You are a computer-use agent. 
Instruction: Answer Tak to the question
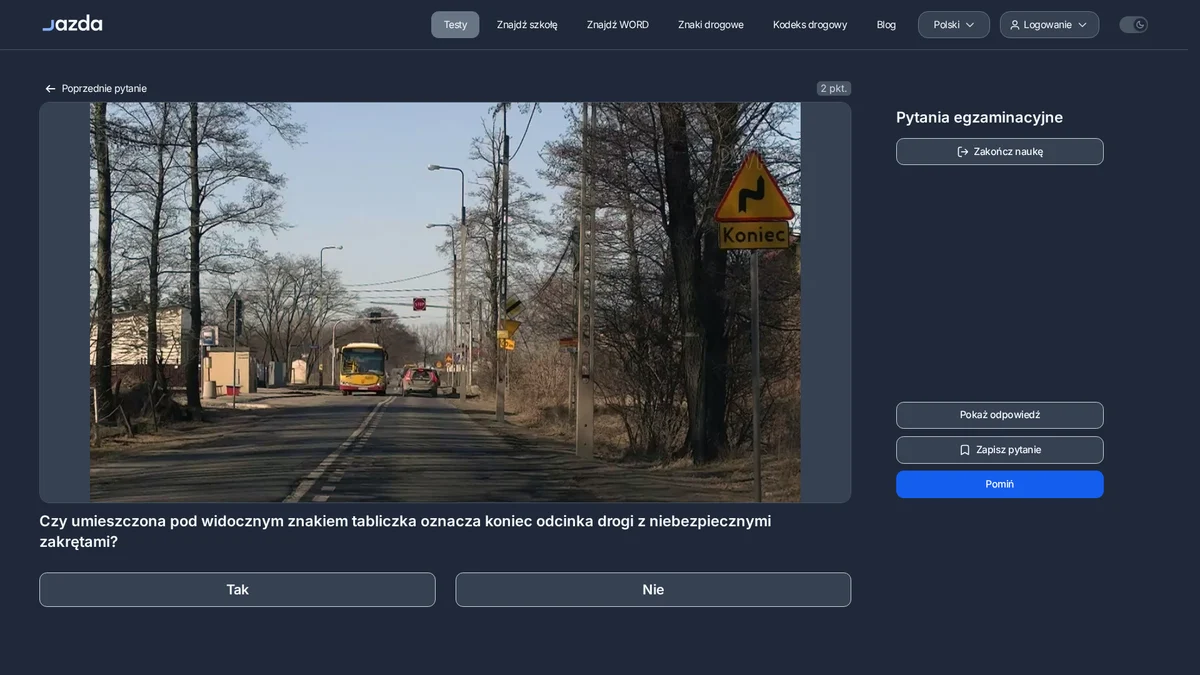(x=237, y=590)
